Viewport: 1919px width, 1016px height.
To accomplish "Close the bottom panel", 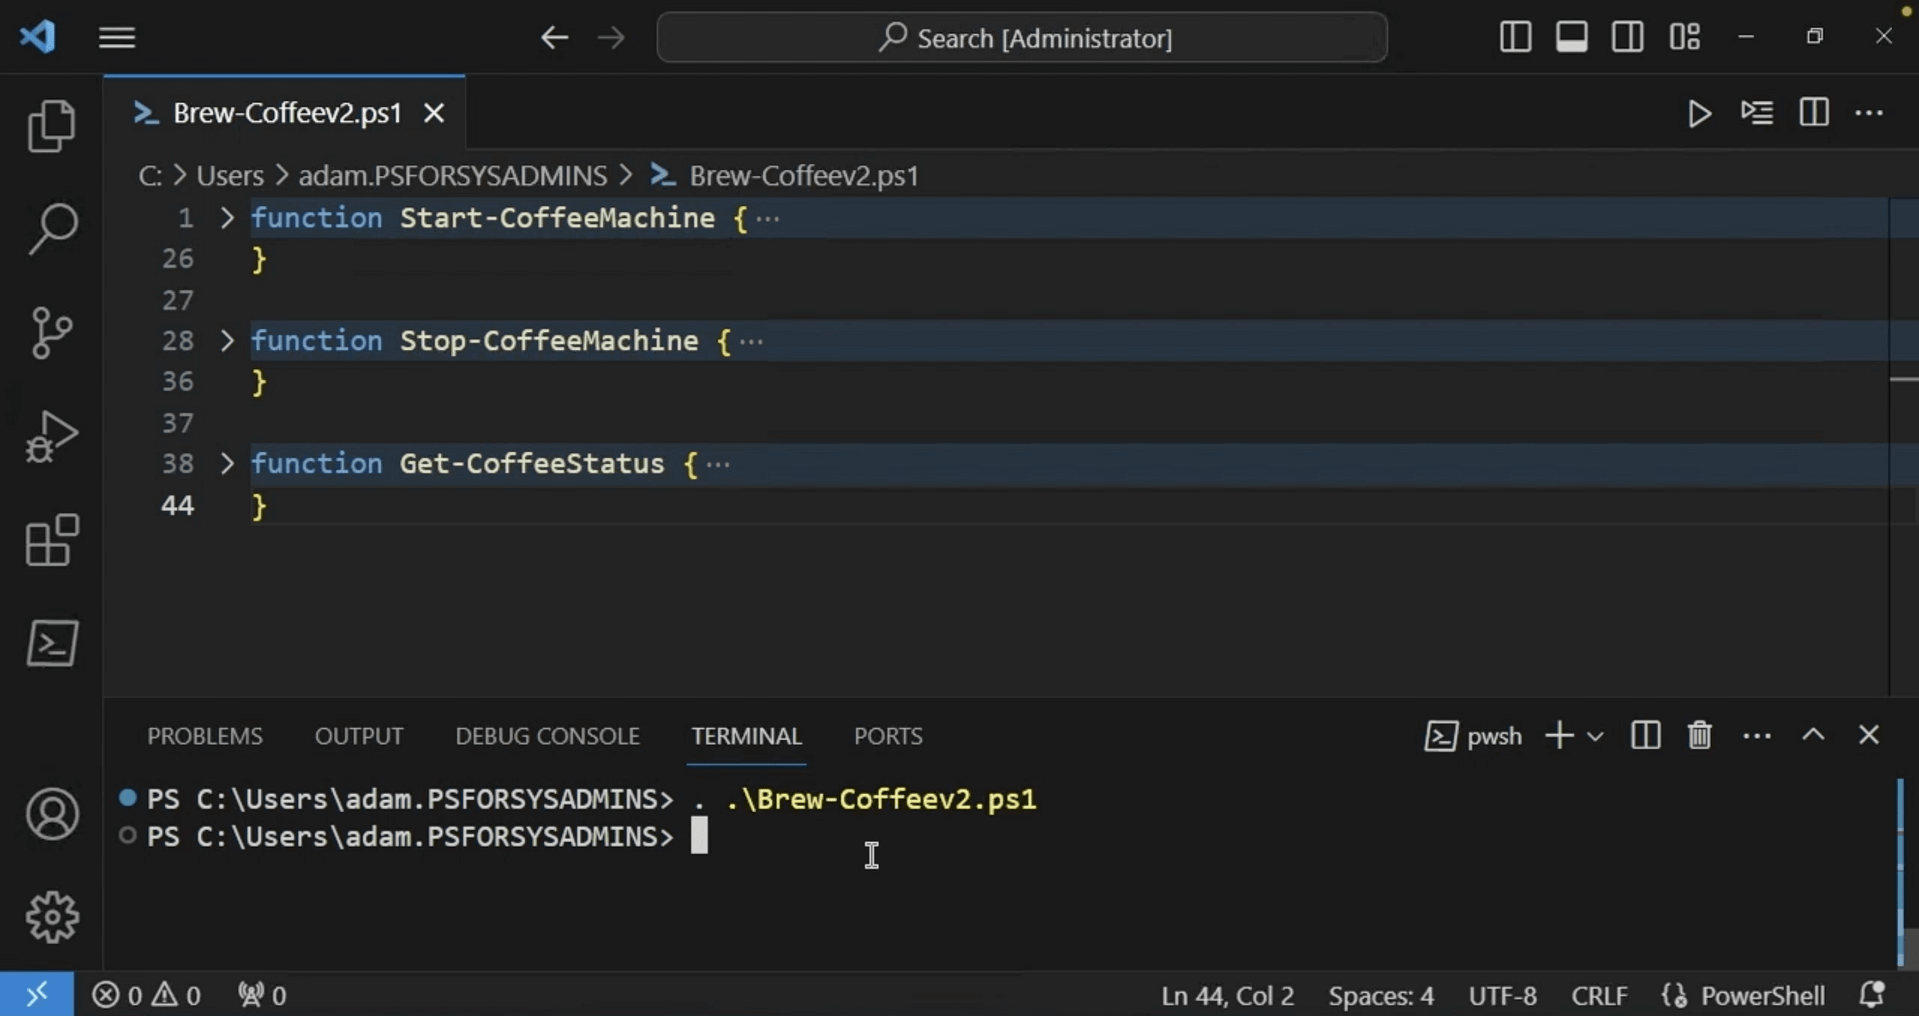I will [x=1869, y=736].
